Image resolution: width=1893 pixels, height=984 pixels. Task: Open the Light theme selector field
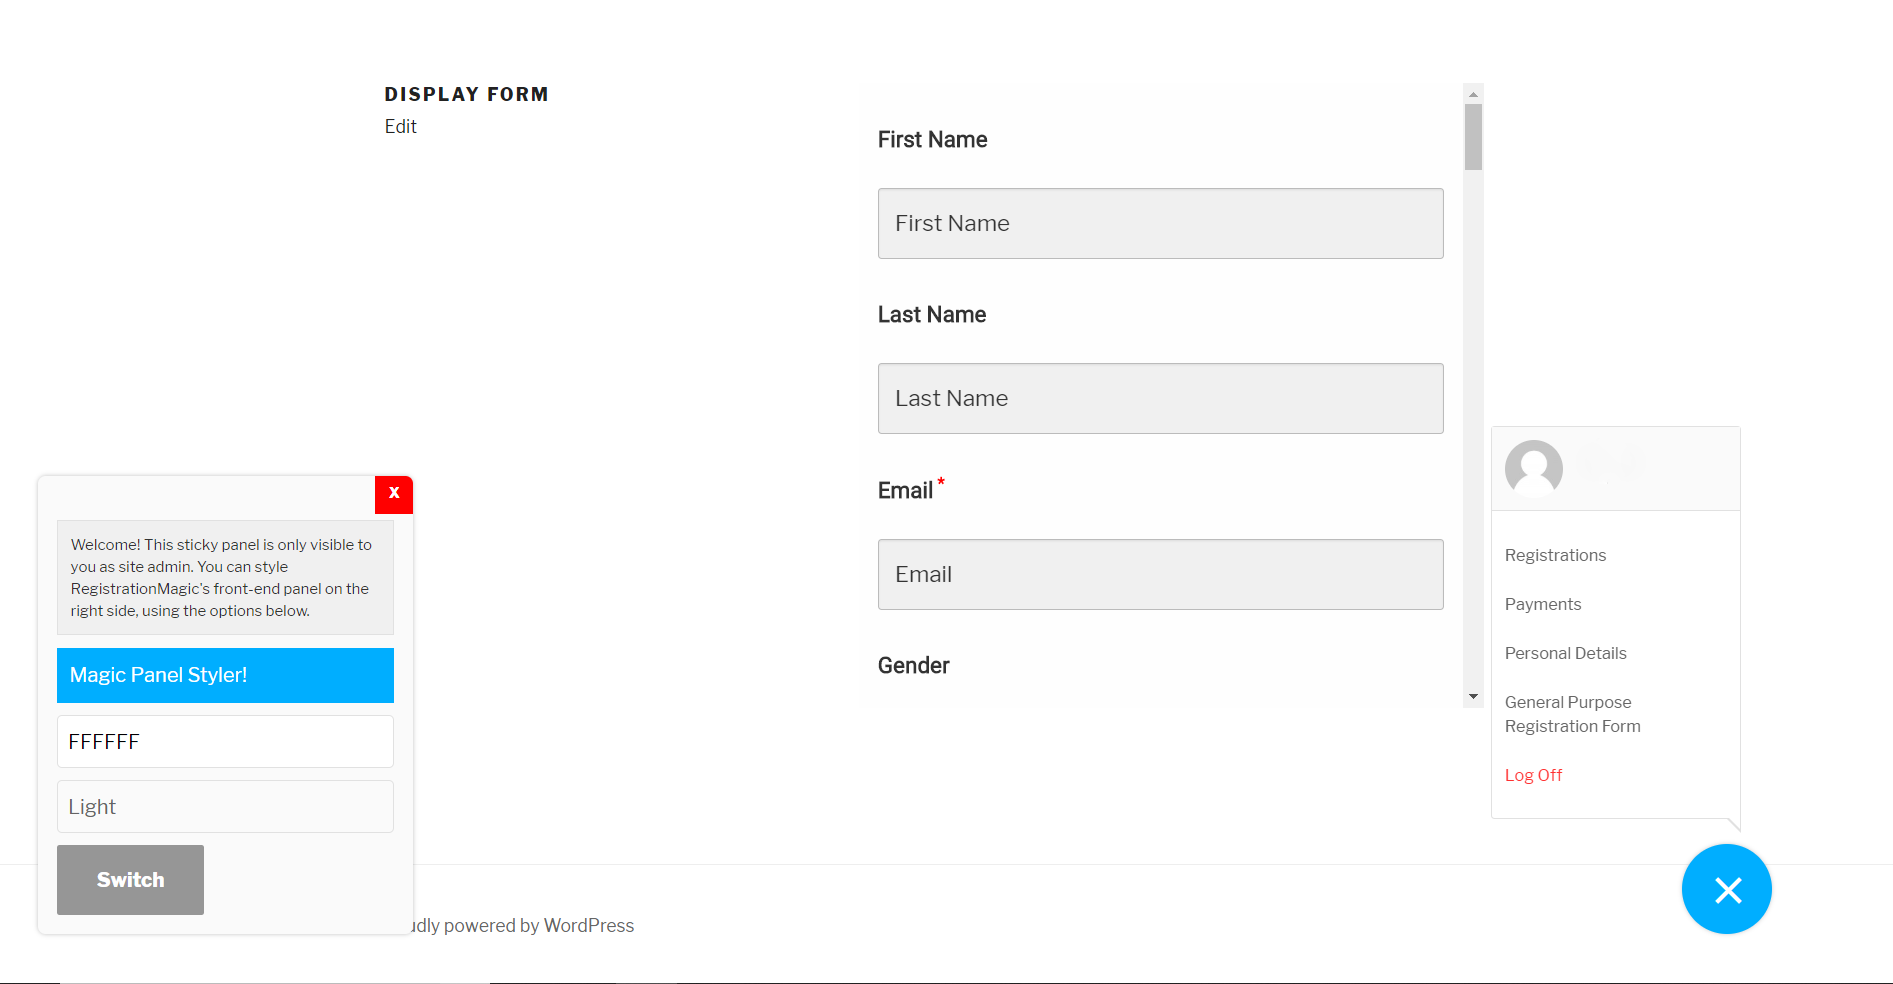225,807
